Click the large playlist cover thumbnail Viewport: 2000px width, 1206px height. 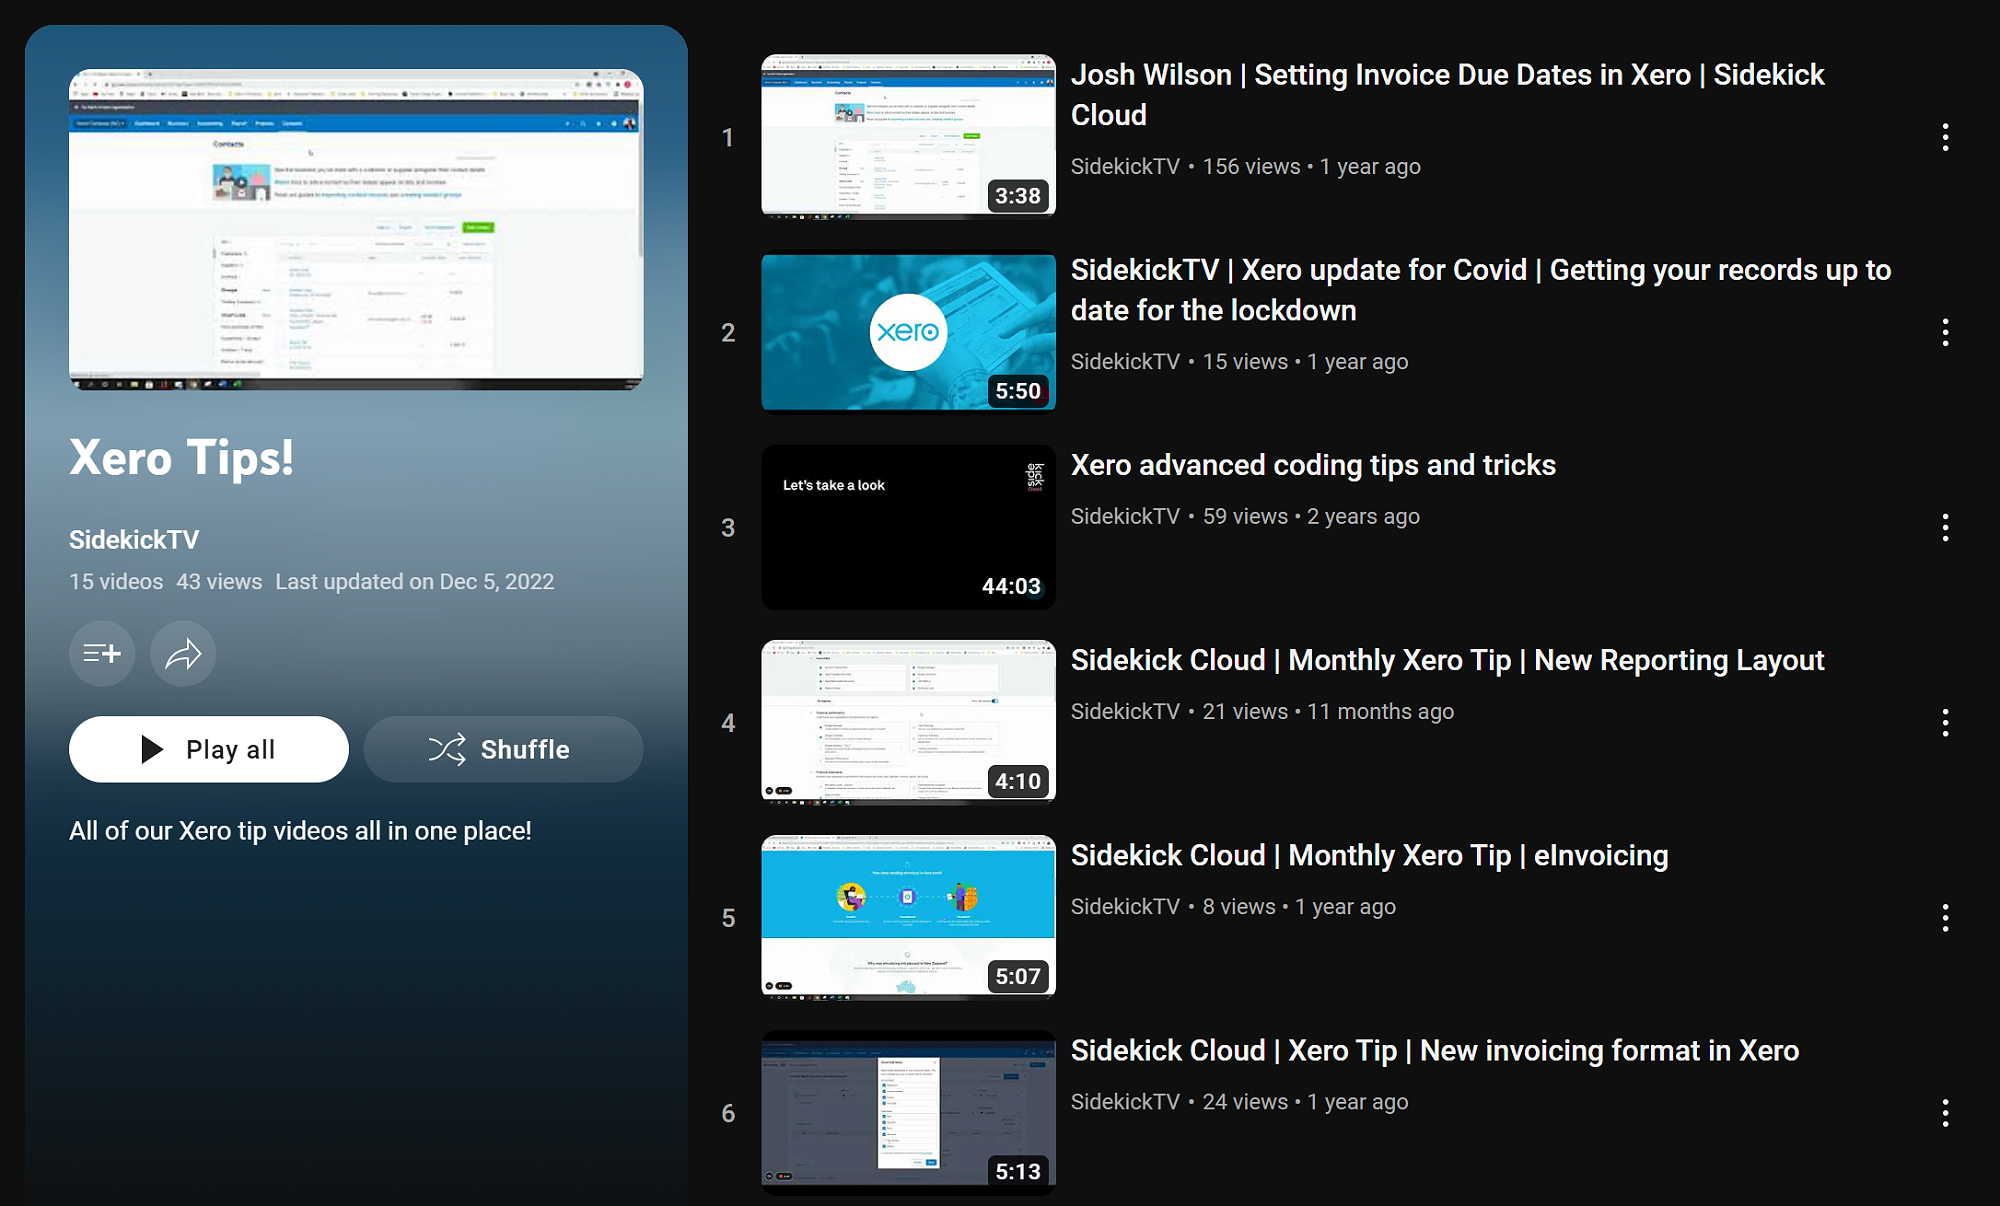pyautogui.click(x=356, y=229)
